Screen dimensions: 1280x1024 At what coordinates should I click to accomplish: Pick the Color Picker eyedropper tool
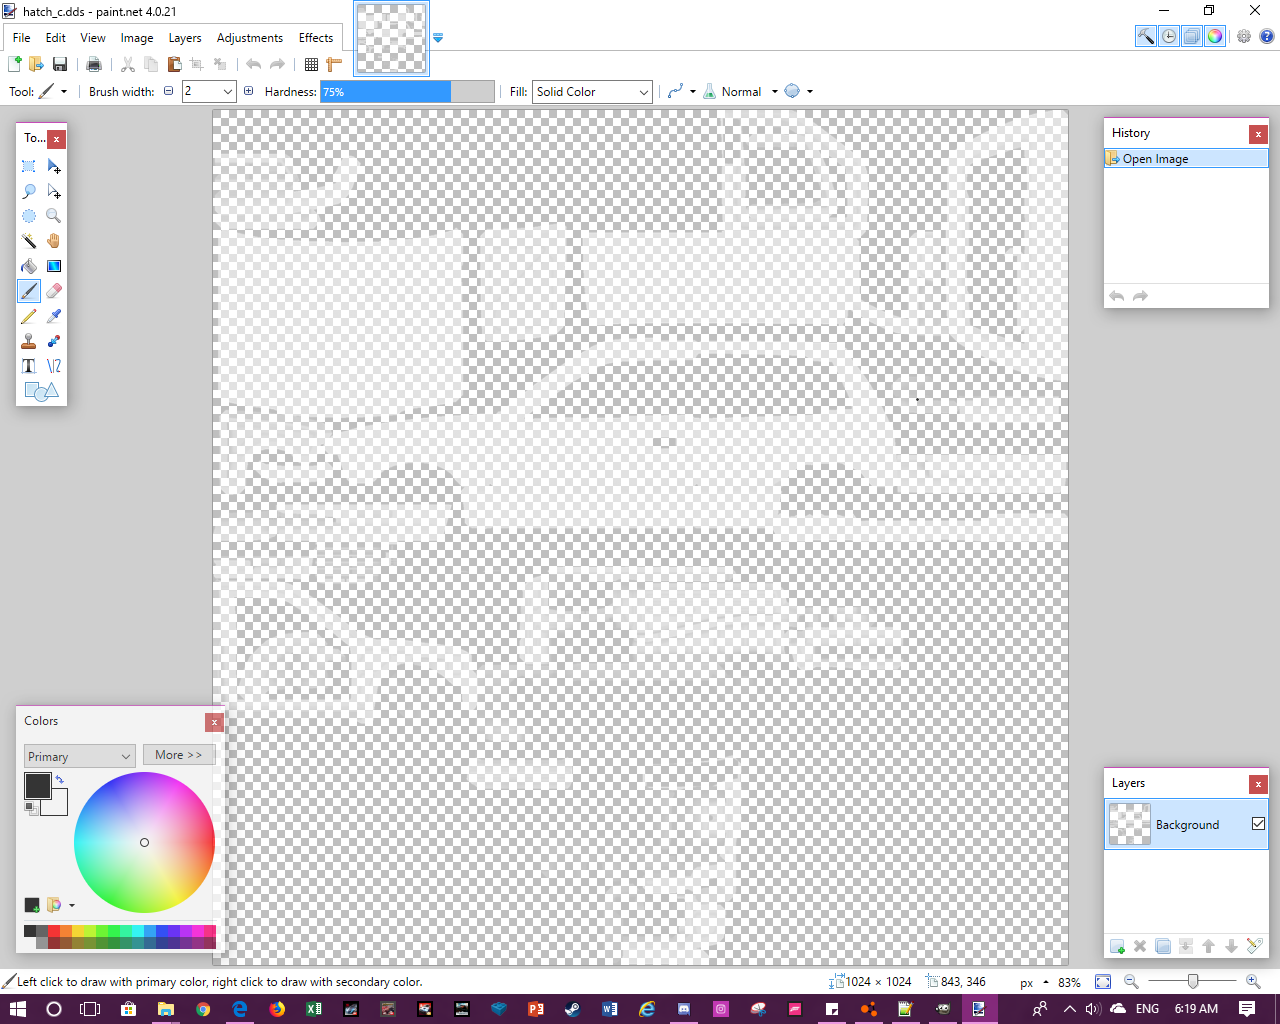[54, 316]
